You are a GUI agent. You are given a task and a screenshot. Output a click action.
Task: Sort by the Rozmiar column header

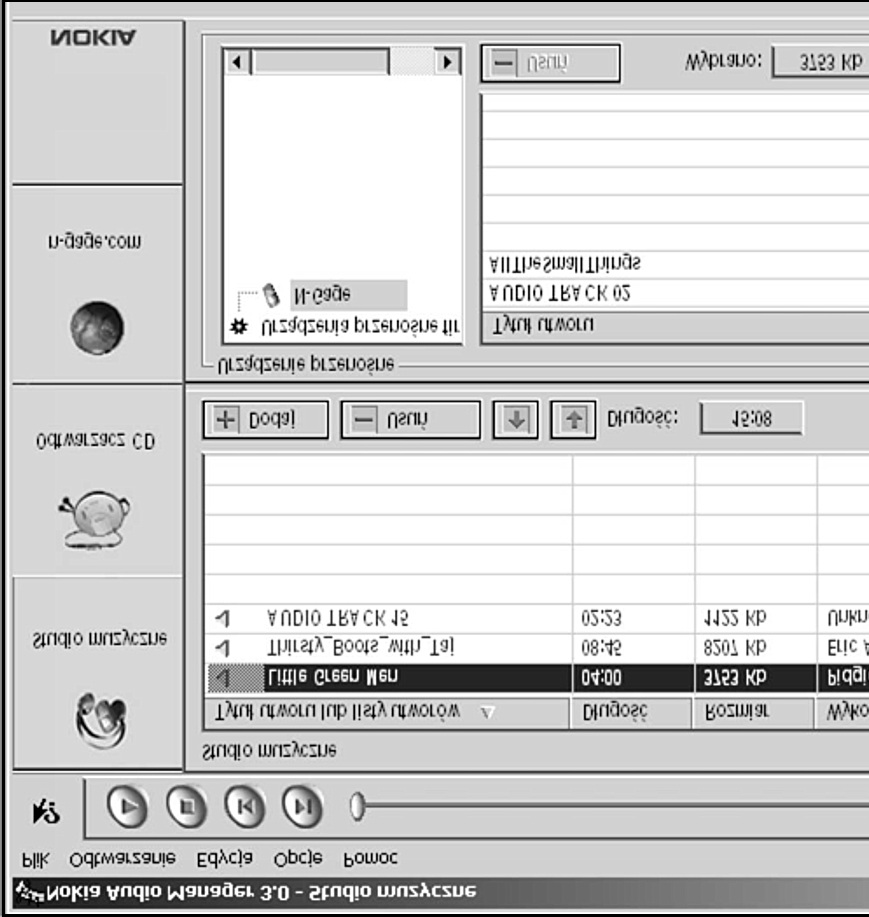pos(754,712)
